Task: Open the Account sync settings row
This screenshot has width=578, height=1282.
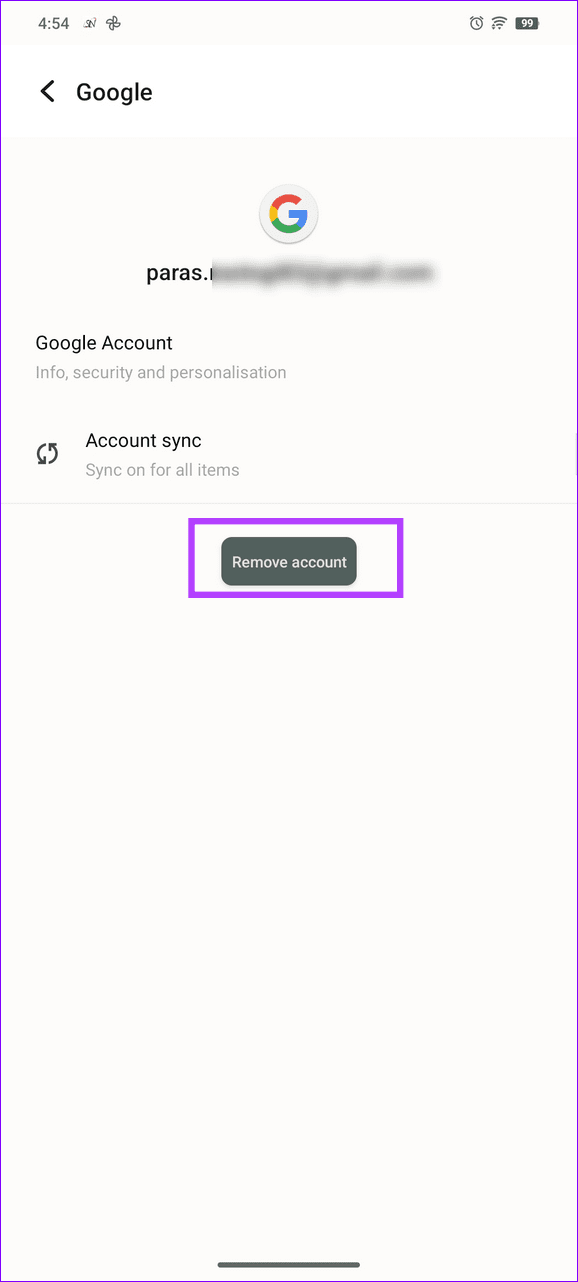Action: click(x=289, y=454)
